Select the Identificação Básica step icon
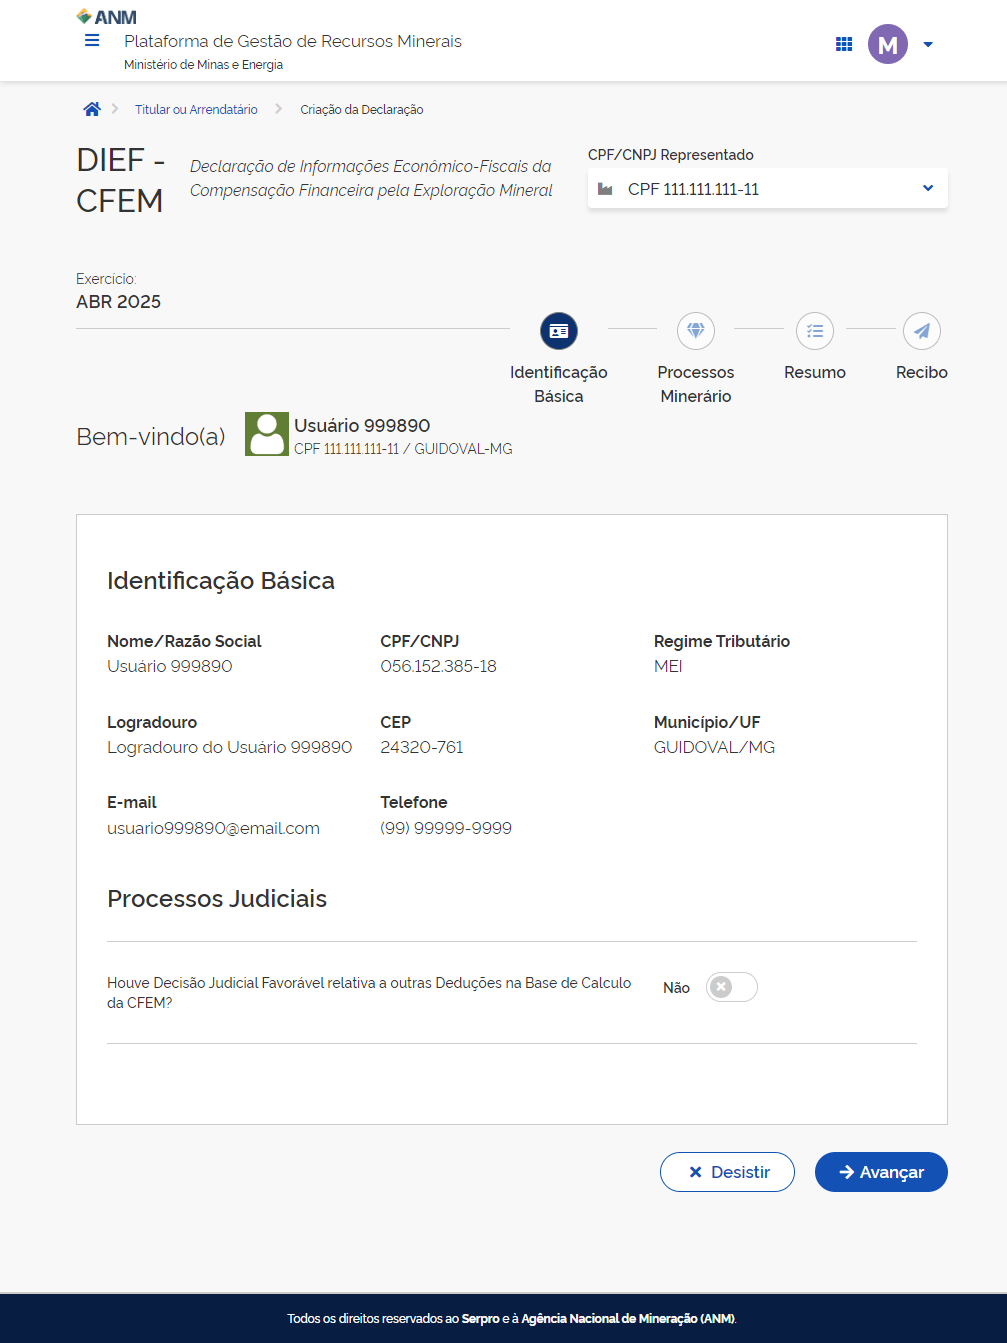1007x1343 pixels. coord(559,331)
